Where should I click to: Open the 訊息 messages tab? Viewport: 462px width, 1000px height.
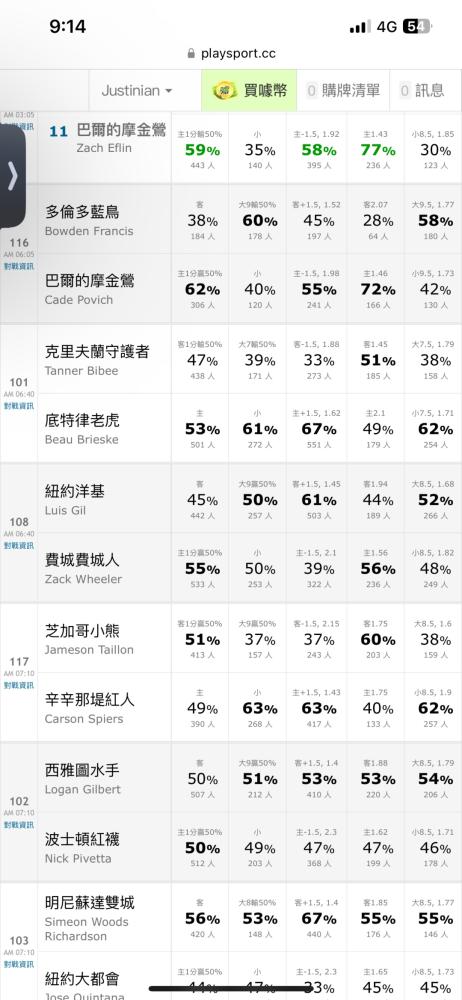pyautogui.click(x=425, y=91)
